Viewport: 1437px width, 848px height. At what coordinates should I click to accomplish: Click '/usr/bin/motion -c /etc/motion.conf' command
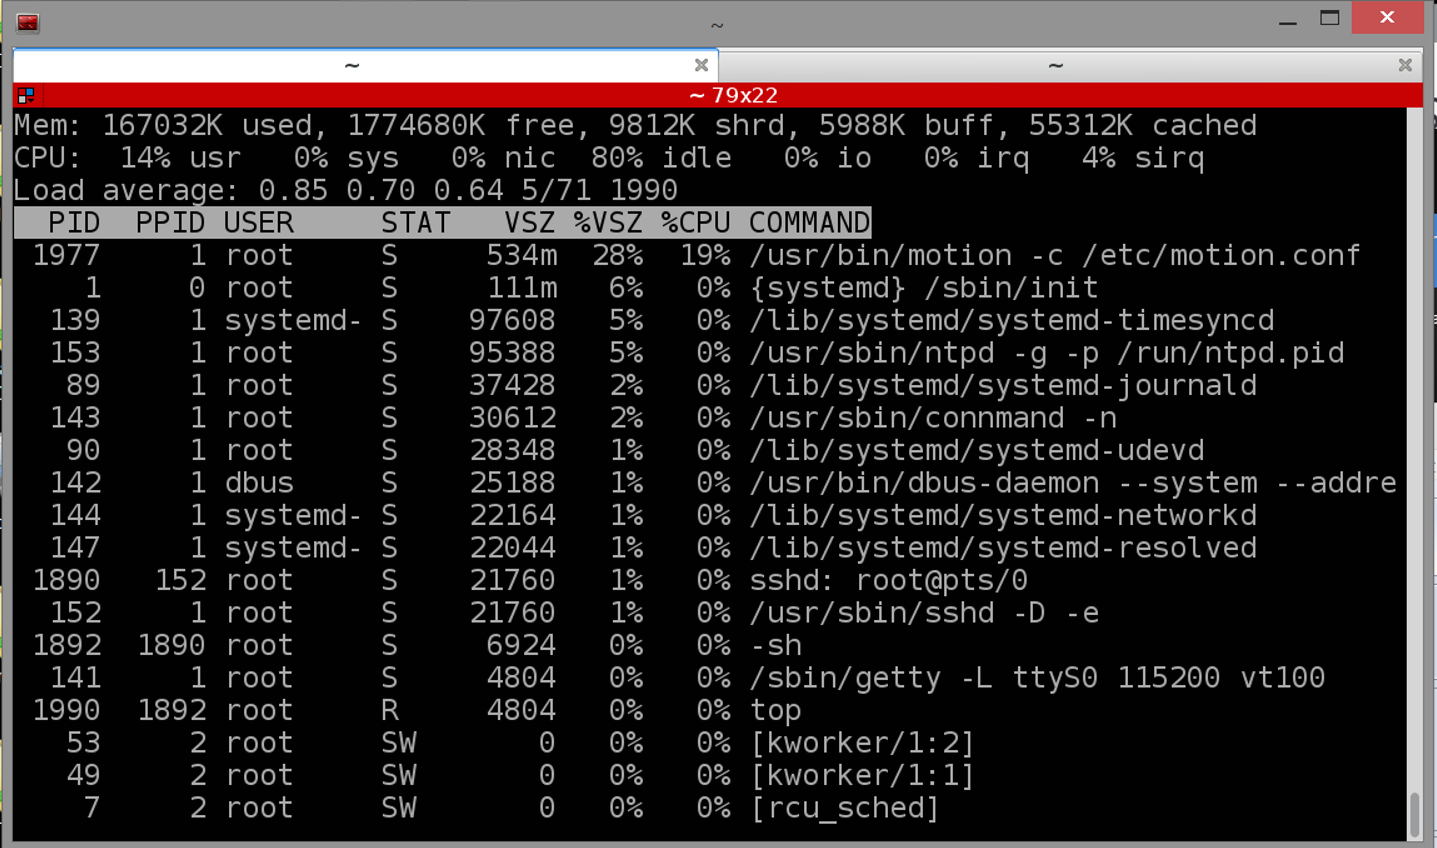click(x=1055, y=255)
